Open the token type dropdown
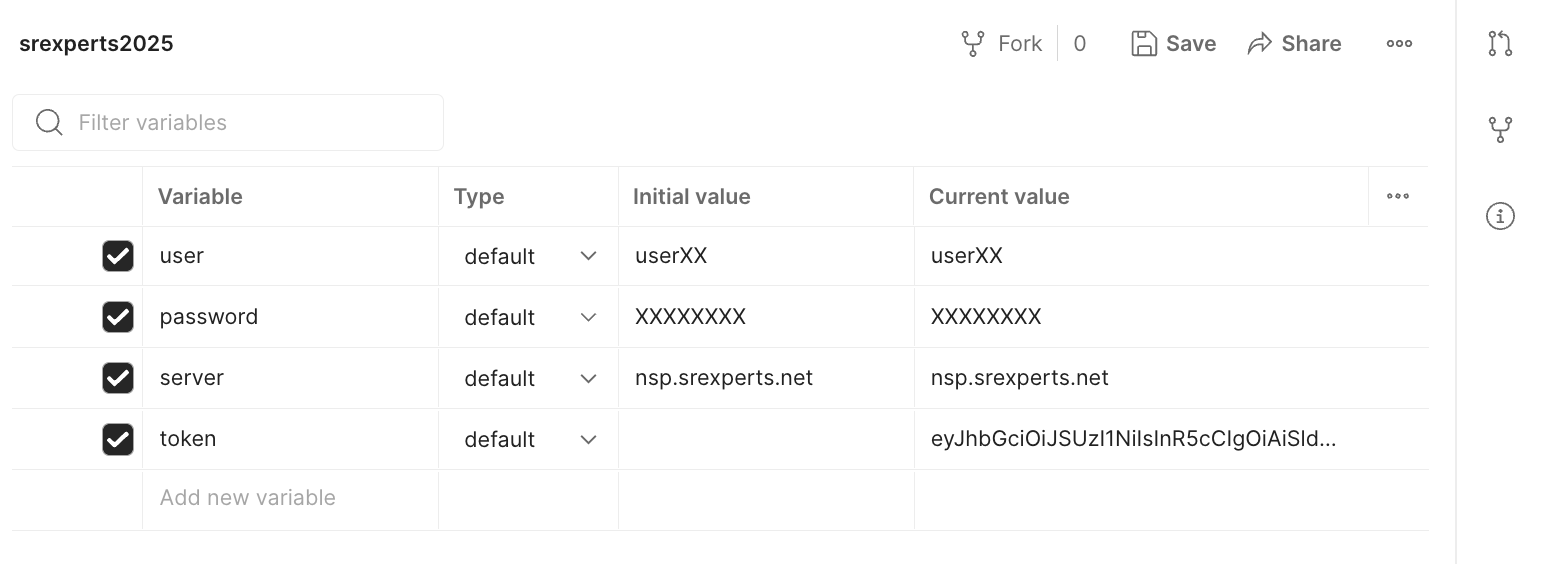1544x564 pixels. (588, 440)
